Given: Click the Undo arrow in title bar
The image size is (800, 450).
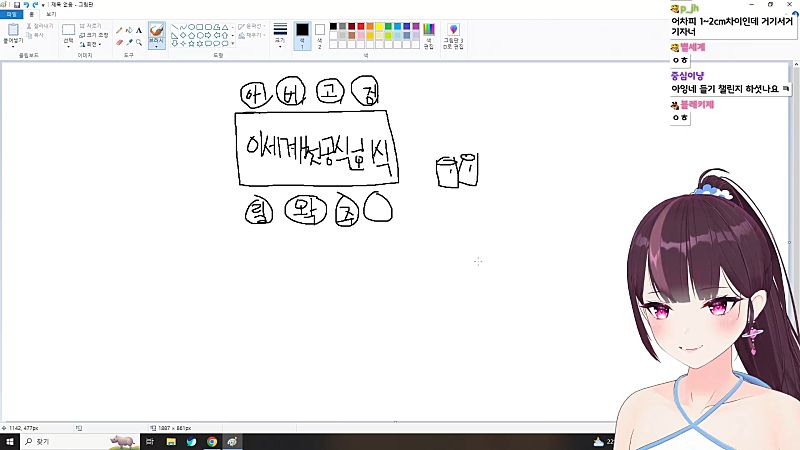Looking at the screenshot, I should [26, 5].
